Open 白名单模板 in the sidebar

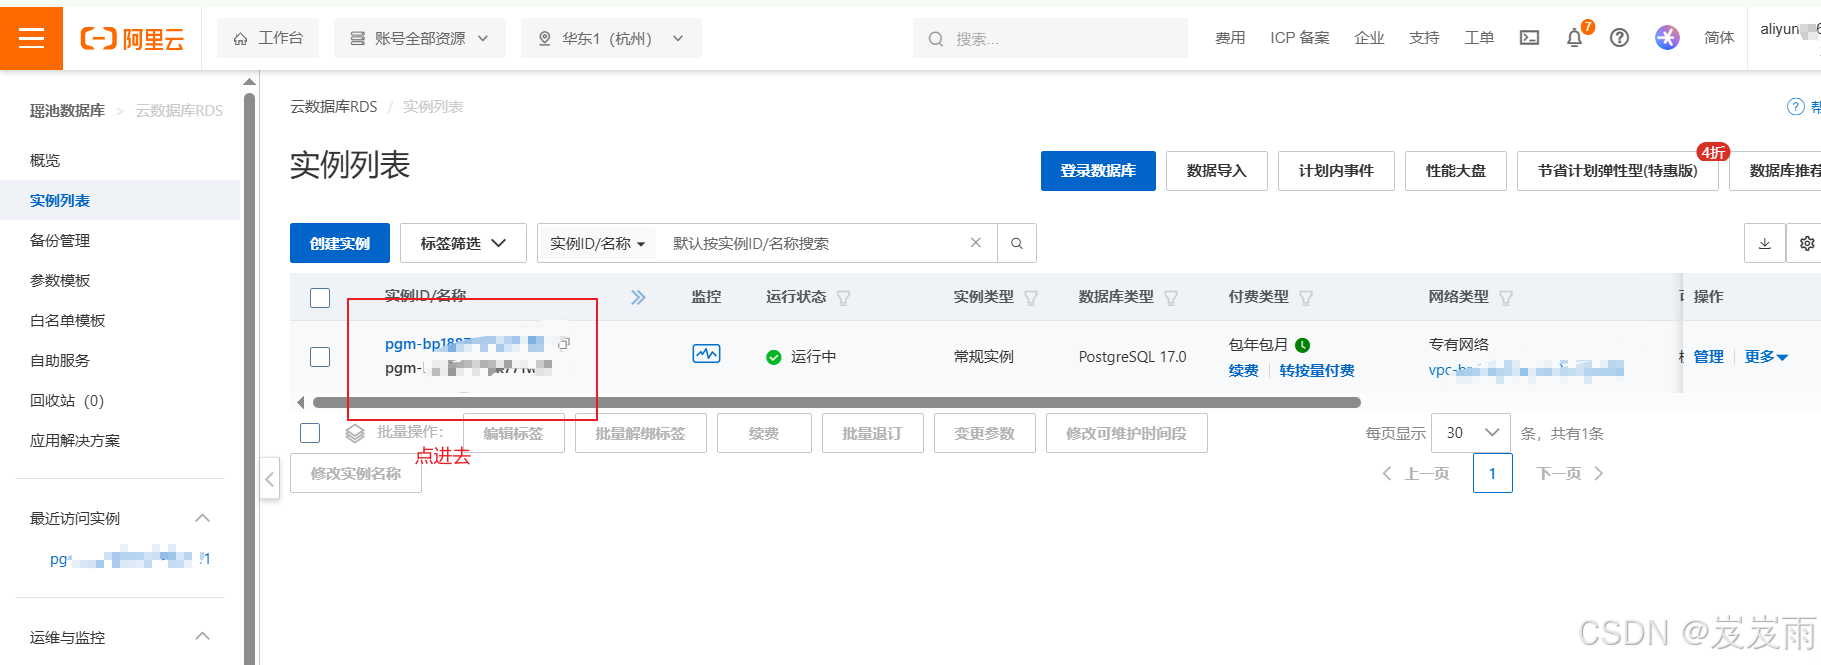click(x=68, y=320)
